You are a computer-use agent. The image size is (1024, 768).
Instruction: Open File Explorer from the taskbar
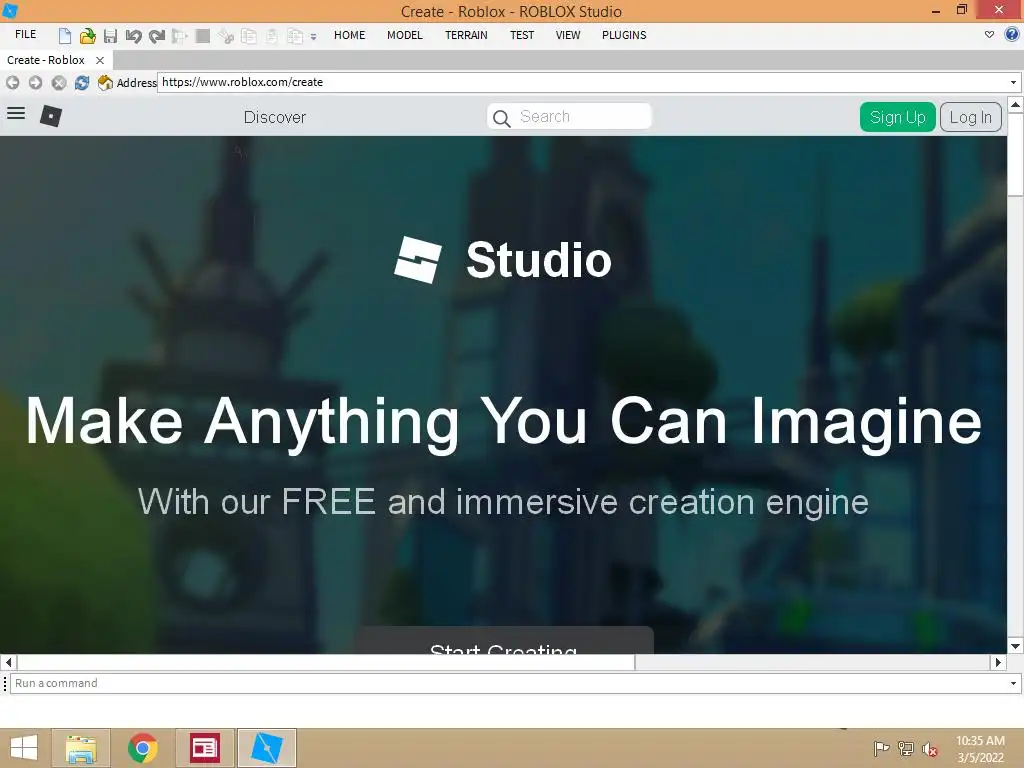coord(81,748)
